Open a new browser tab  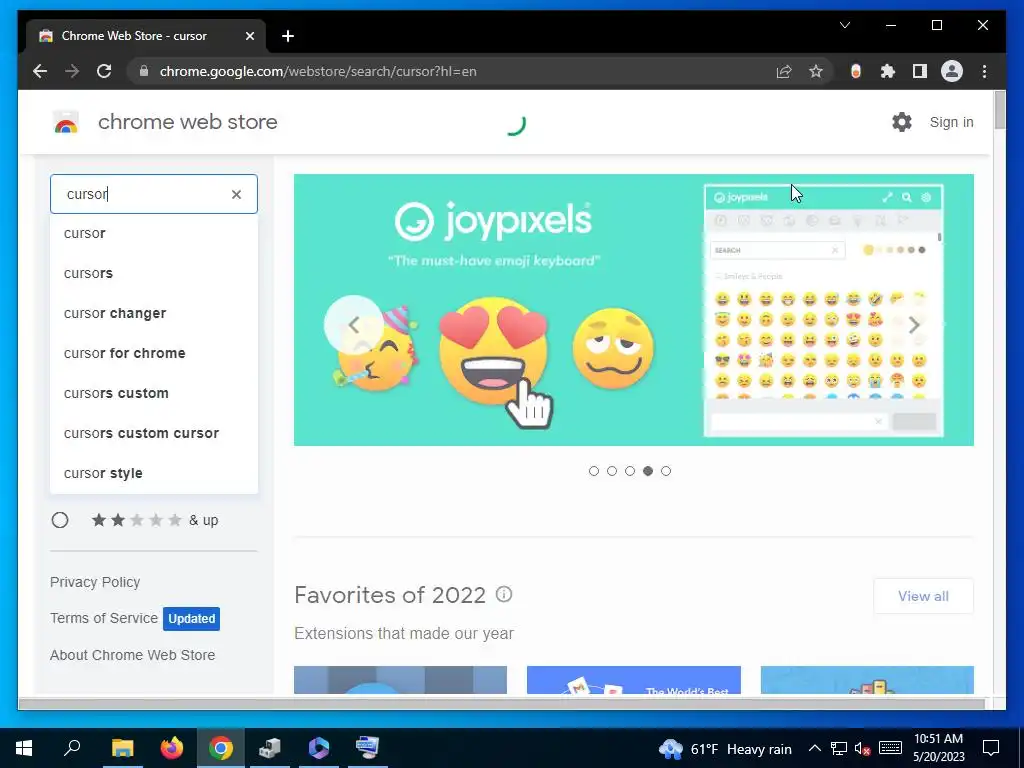288,36
